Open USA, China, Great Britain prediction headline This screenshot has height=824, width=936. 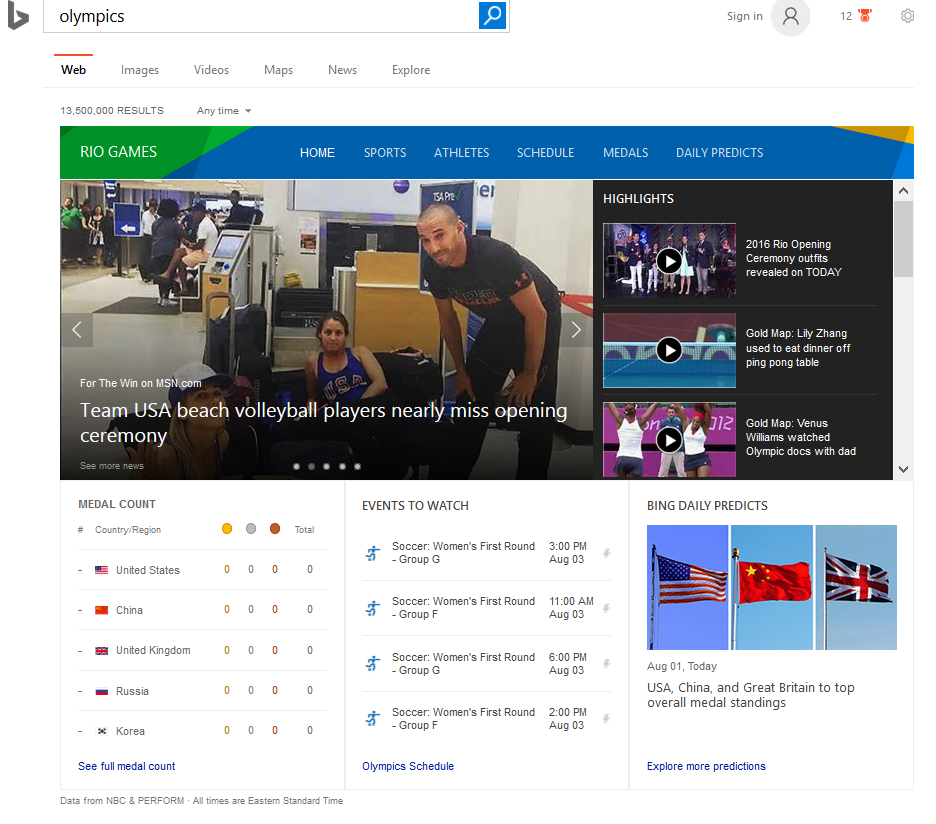tap(750, 695)
